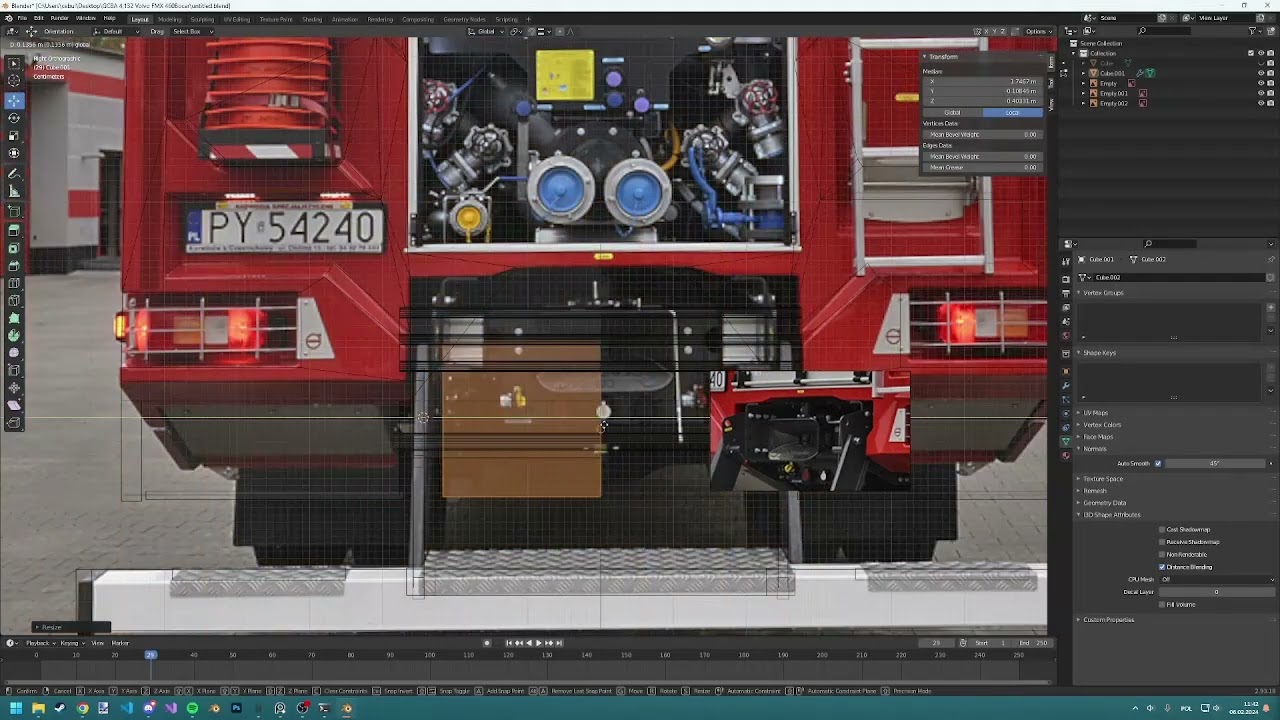Collapse the Vertex Groups panel
This screenshot has width=1280, height=720.
tap(1103, 293)
